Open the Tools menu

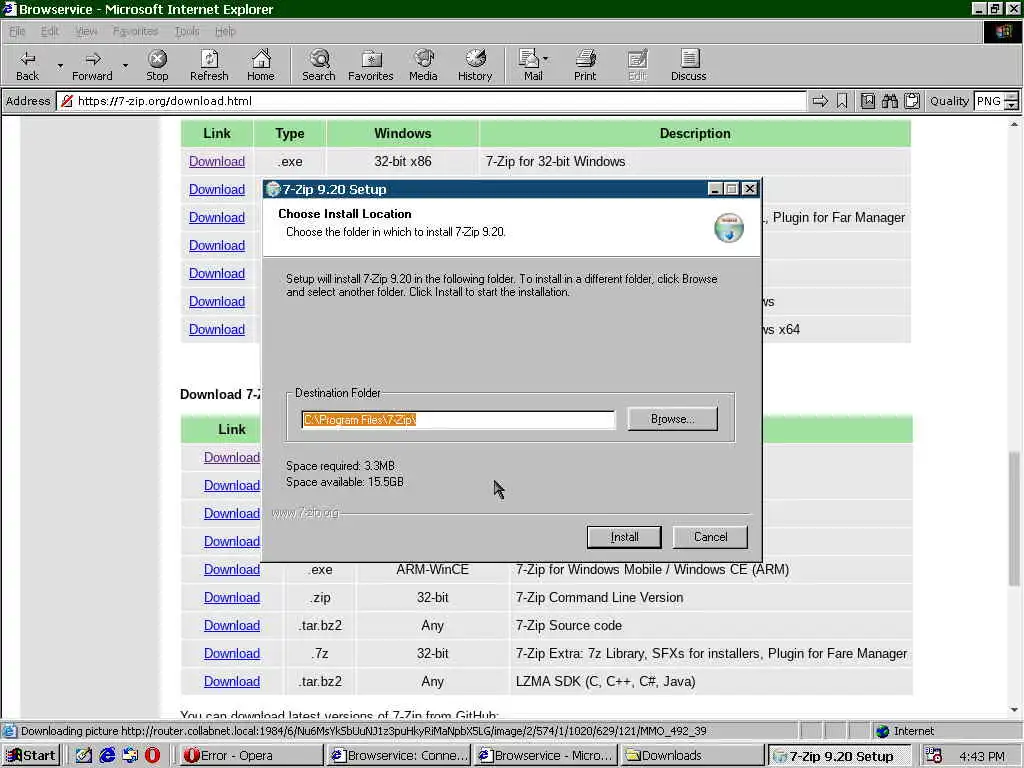tap(187, 31)
